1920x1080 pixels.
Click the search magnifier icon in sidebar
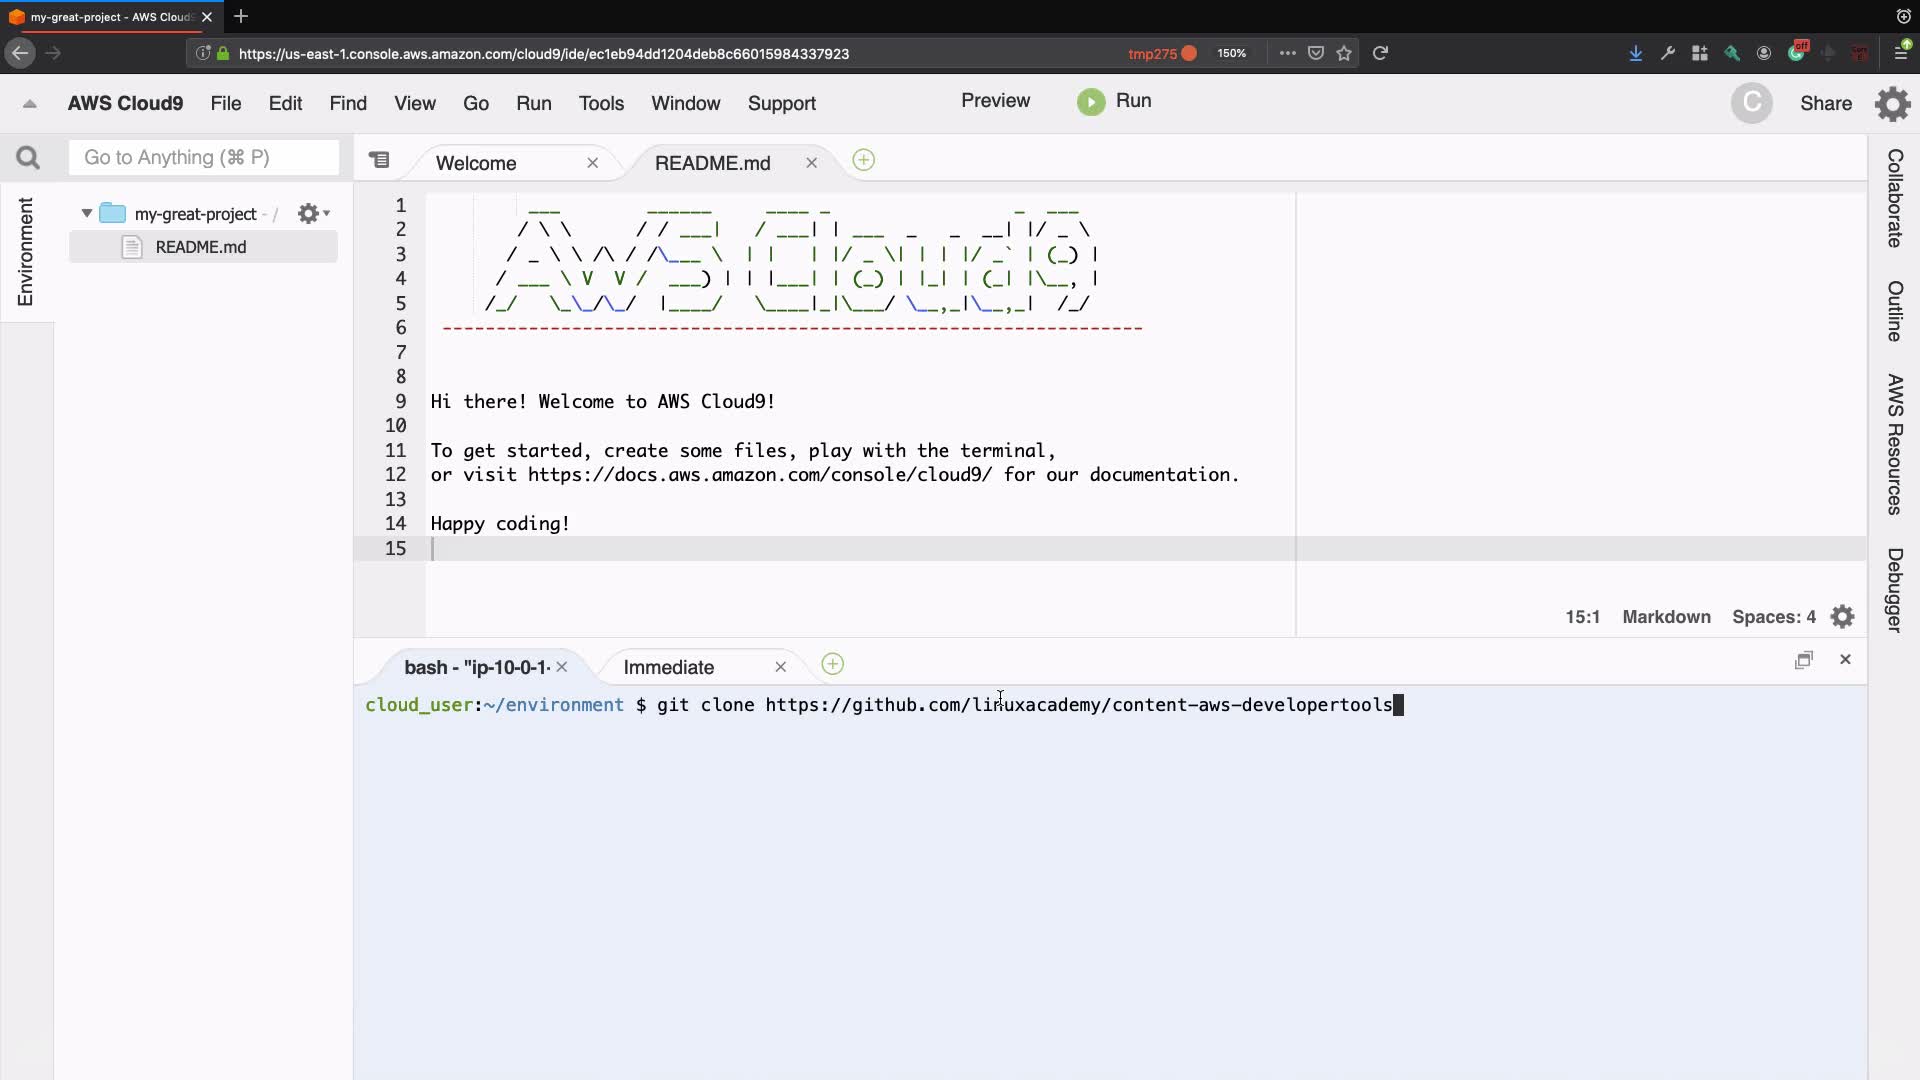coord(28,158)
